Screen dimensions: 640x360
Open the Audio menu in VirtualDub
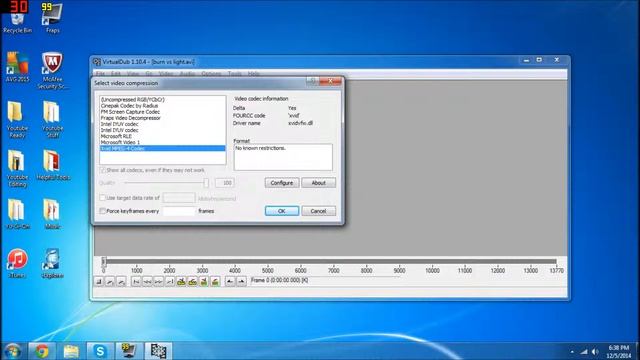pos(187,74)
